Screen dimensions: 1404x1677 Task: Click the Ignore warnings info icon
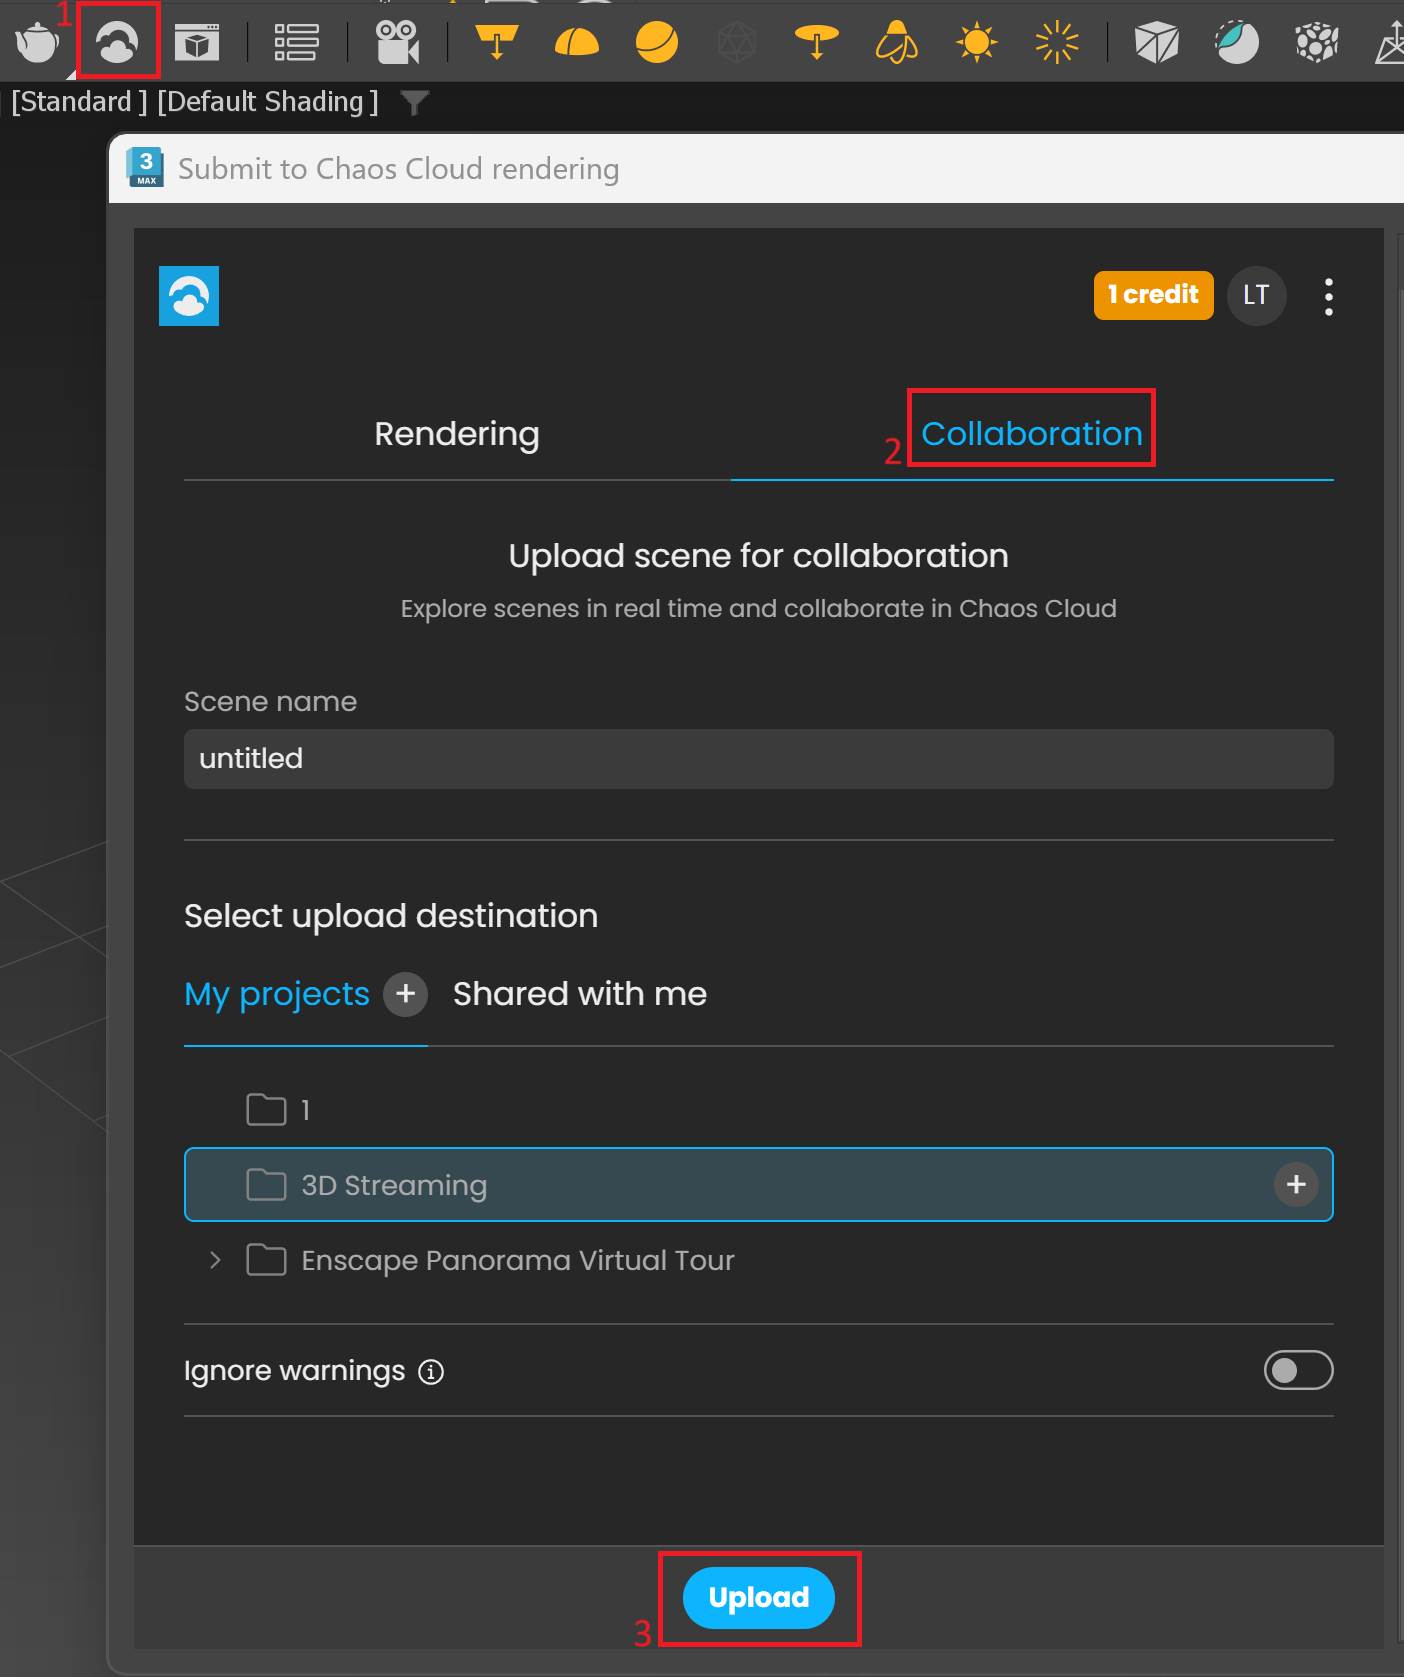[x=431, y=1371]
